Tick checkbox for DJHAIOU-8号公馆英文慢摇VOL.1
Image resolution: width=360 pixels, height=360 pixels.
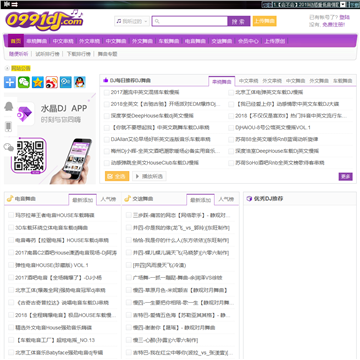(231, 128)
